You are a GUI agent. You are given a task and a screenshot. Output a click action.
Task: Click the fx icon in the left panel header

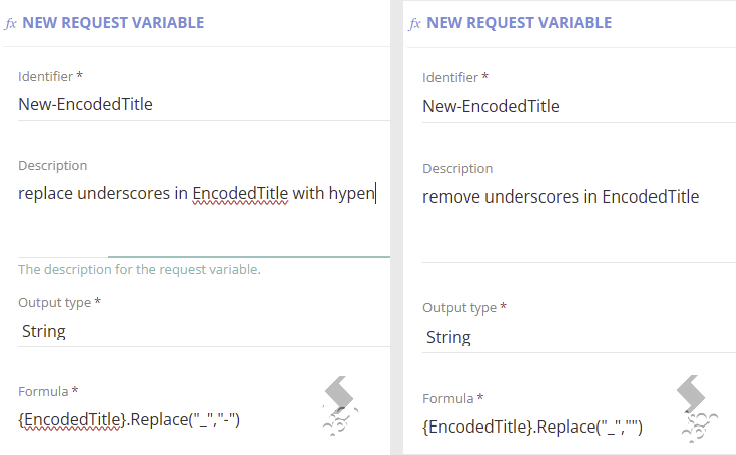coord(10,23)
